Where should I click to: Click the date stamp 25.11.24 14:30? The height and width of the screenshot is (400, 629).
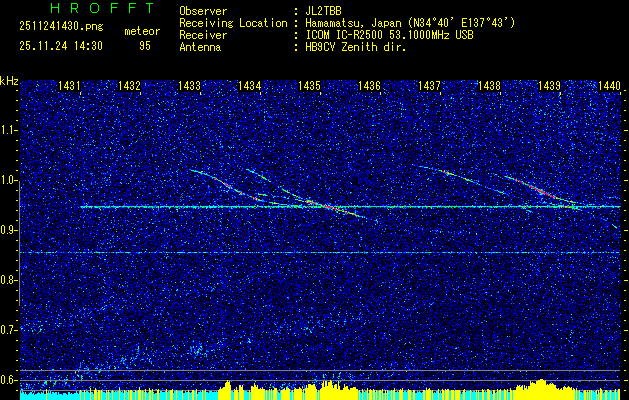click(60, 46)
